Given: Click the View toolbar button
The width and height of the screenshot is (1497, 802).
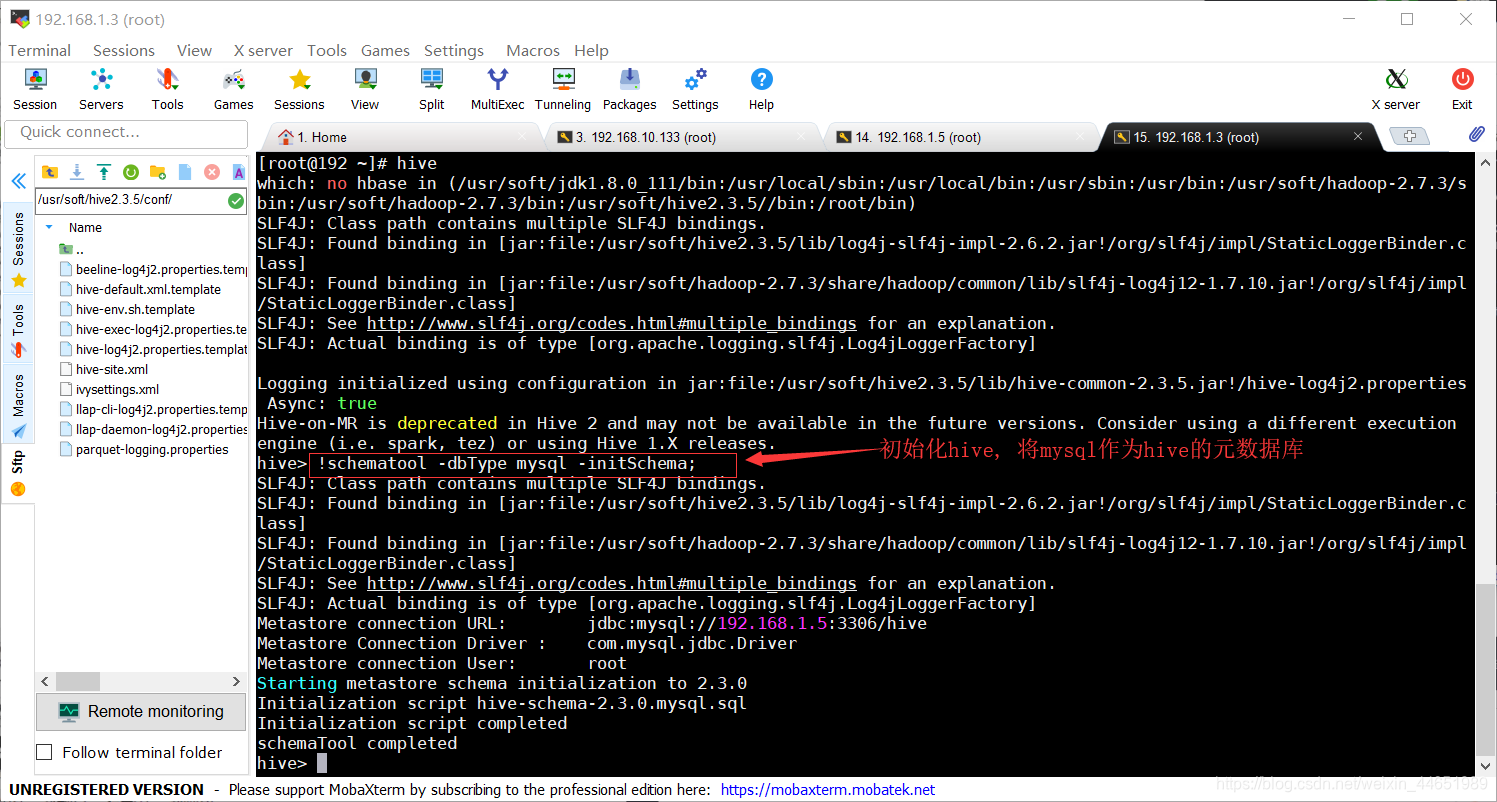Looking at the screenshot, I should [365, 89].
